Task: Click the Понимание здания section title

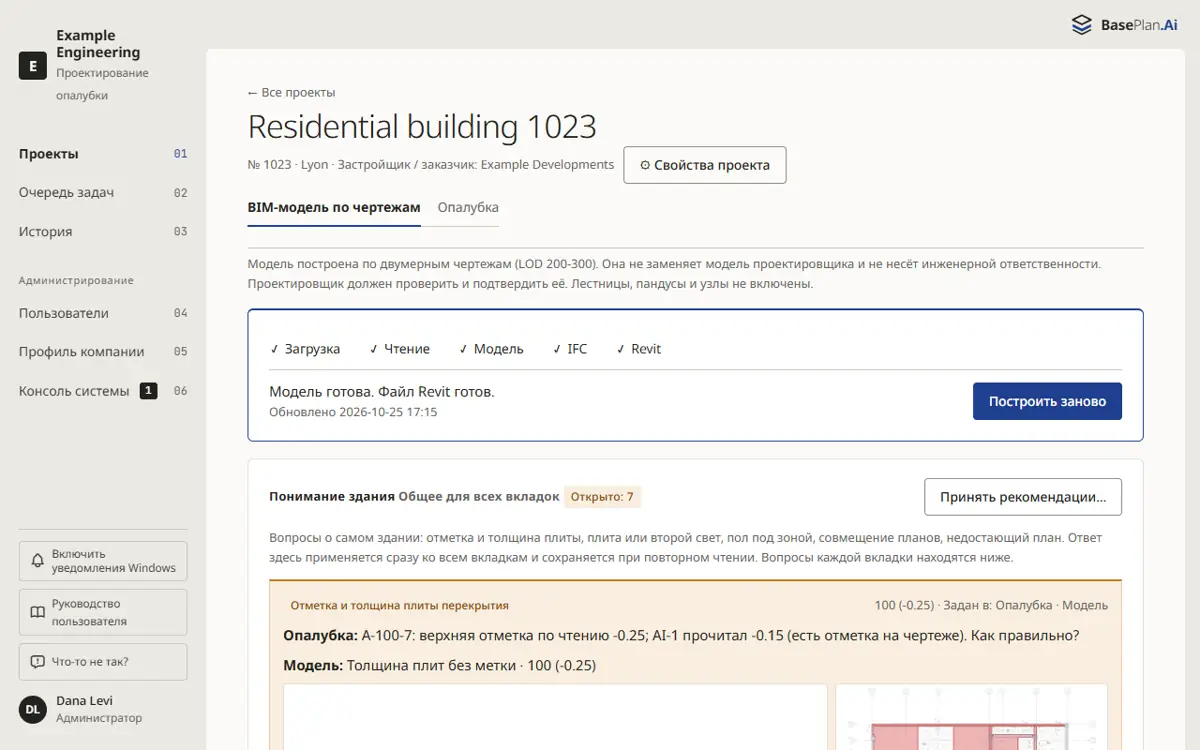Action: [332, 497]
